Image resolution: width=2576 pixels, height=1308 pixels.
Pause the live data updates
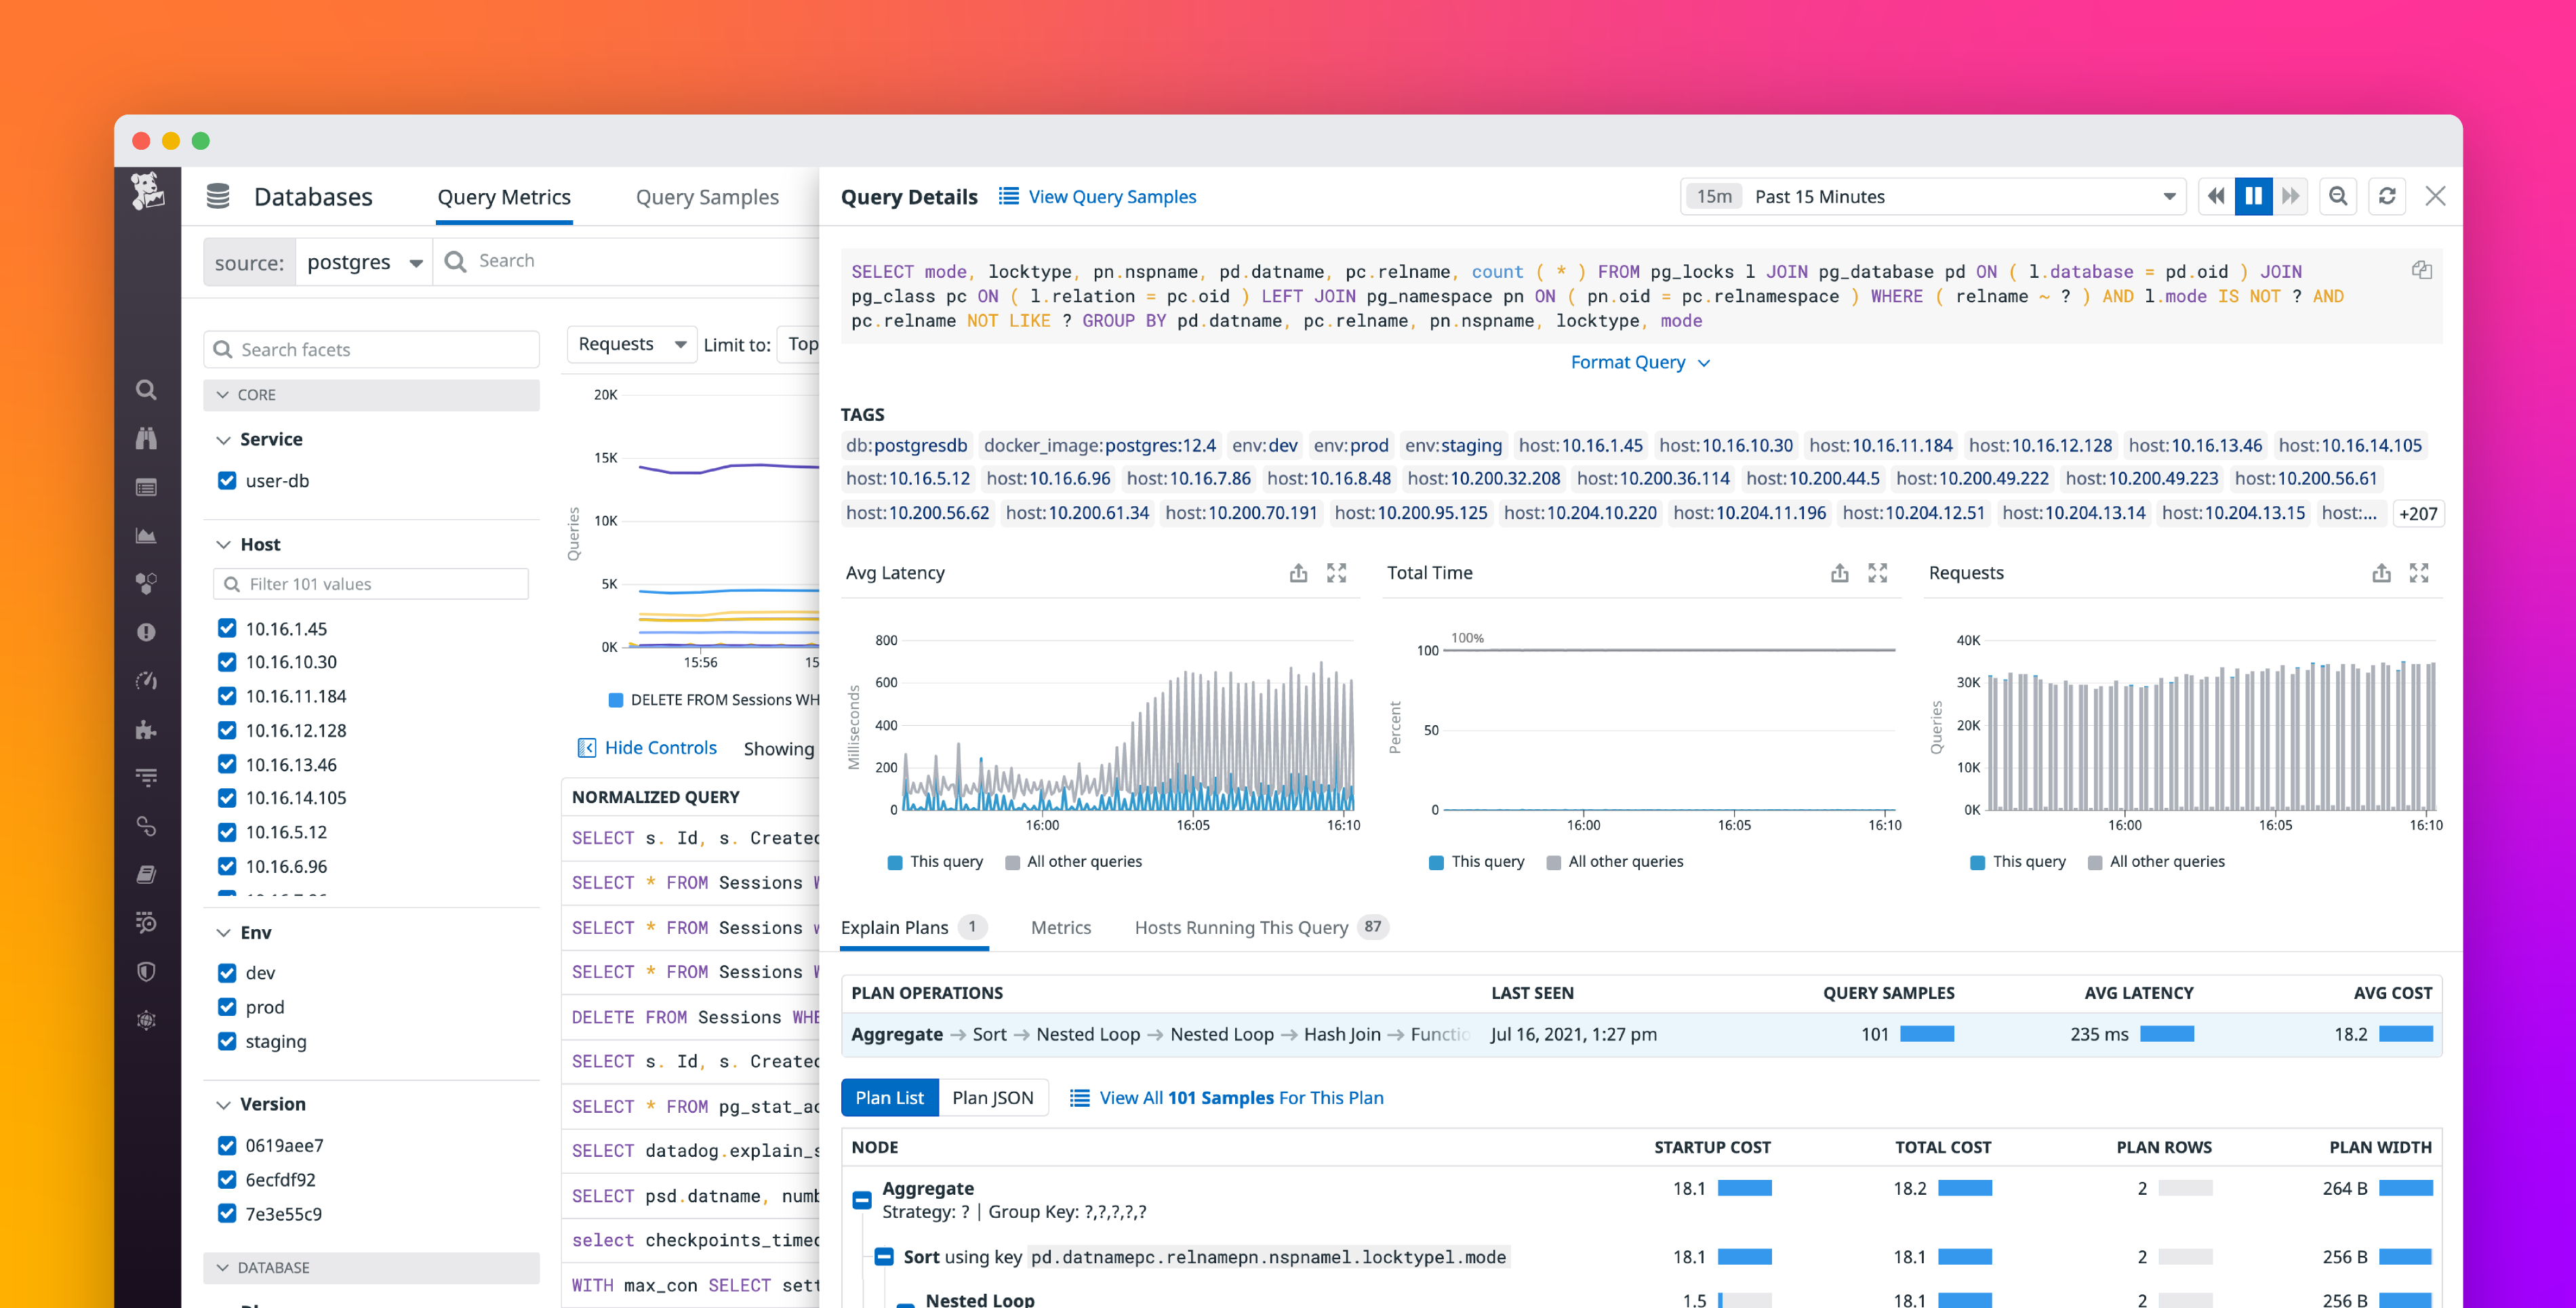[2252, 196]
